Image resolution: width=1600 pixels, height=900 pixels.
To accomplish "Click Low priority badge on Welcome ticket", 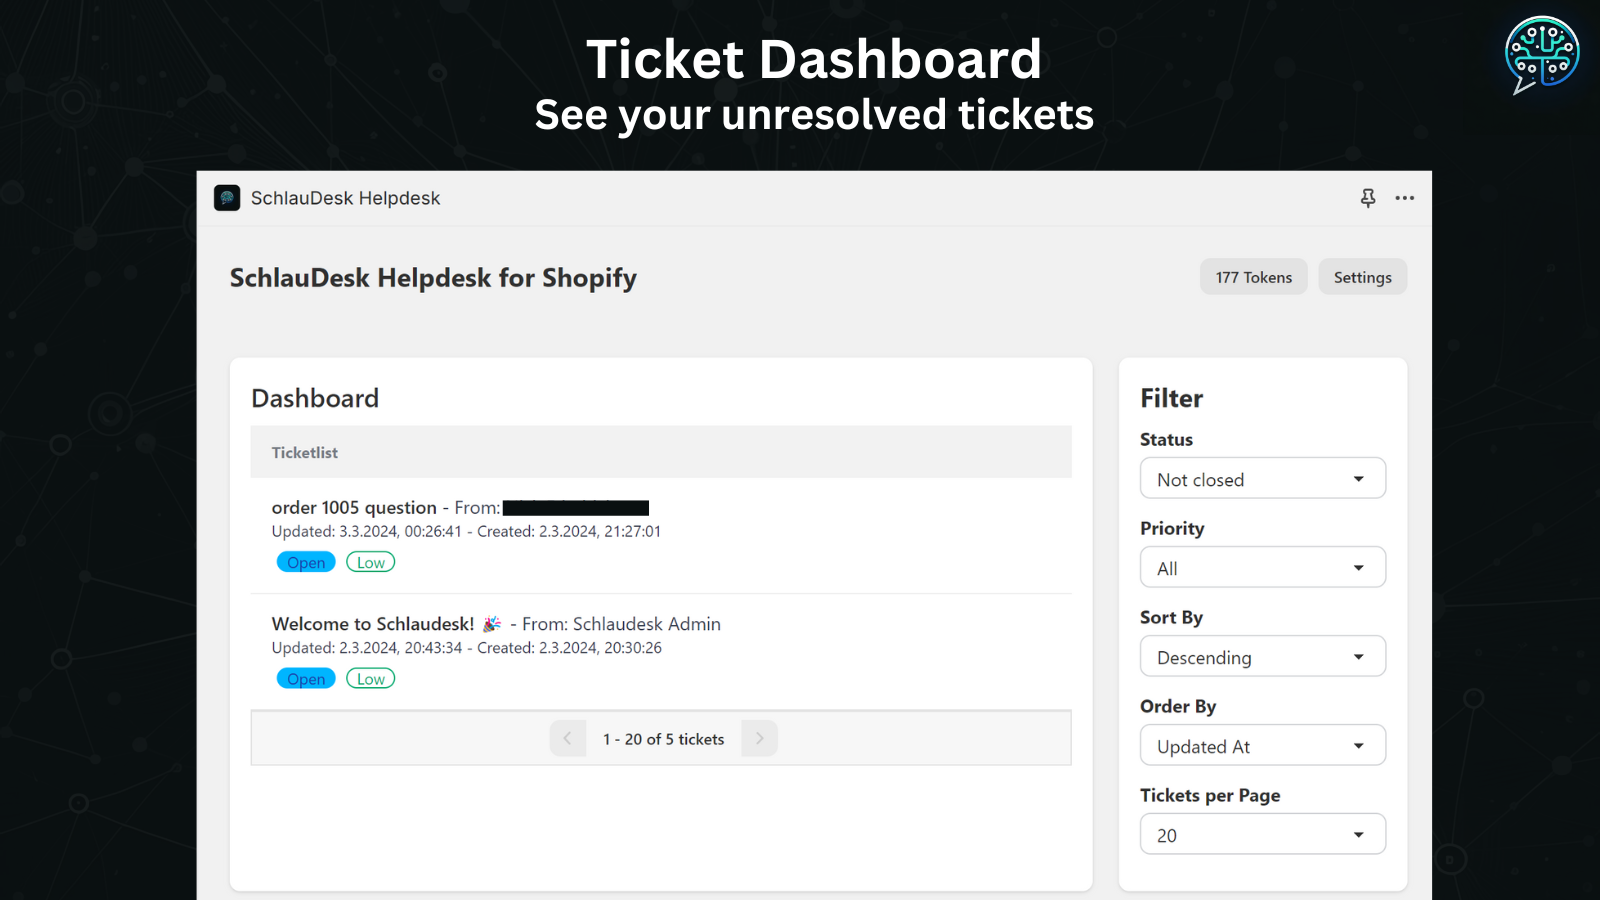I will coord(370,679).
